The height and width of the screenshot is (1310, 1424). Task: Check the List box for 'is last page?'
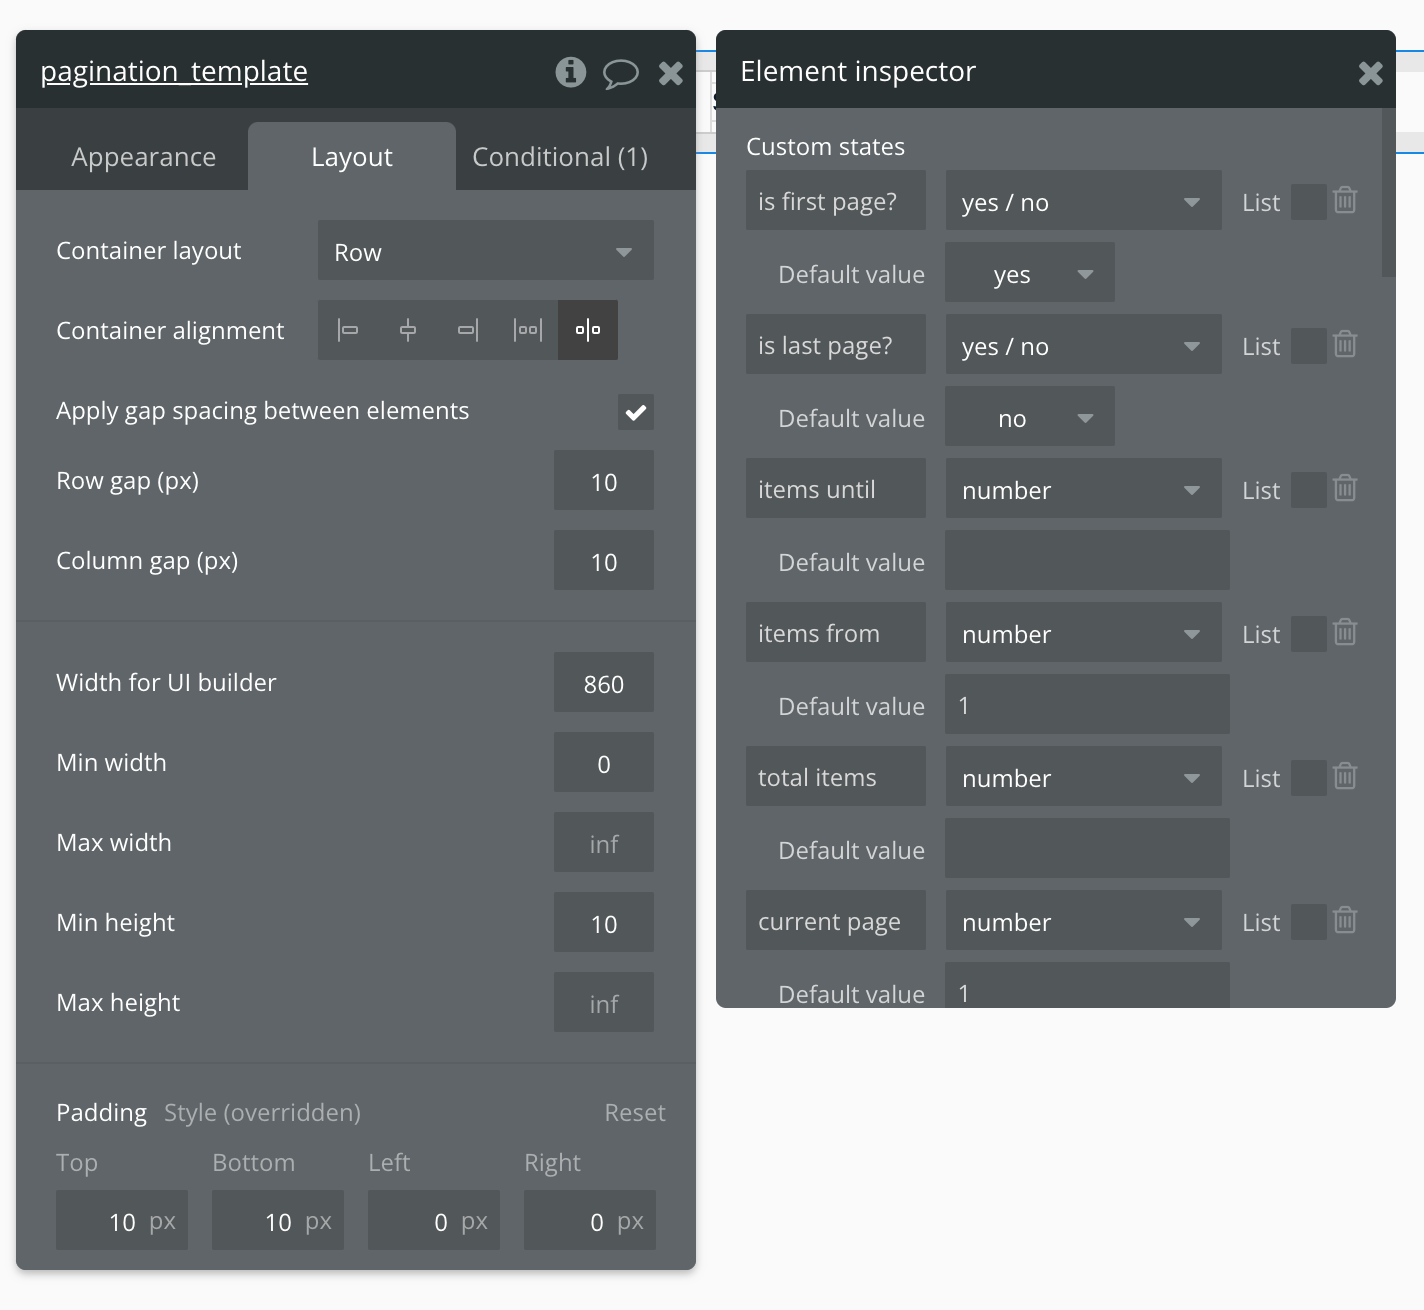click(x=1308, y=346)
